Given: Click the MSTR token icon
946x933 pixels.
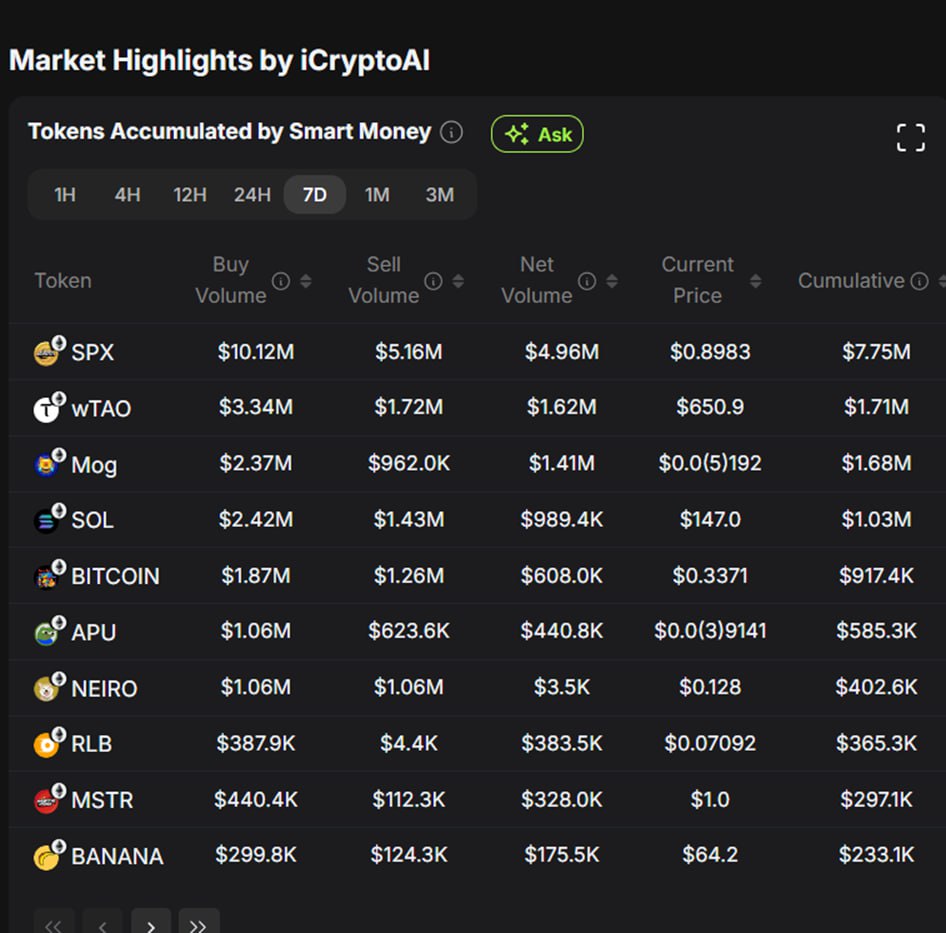Looking at the screenshot, I should (48, 799).
